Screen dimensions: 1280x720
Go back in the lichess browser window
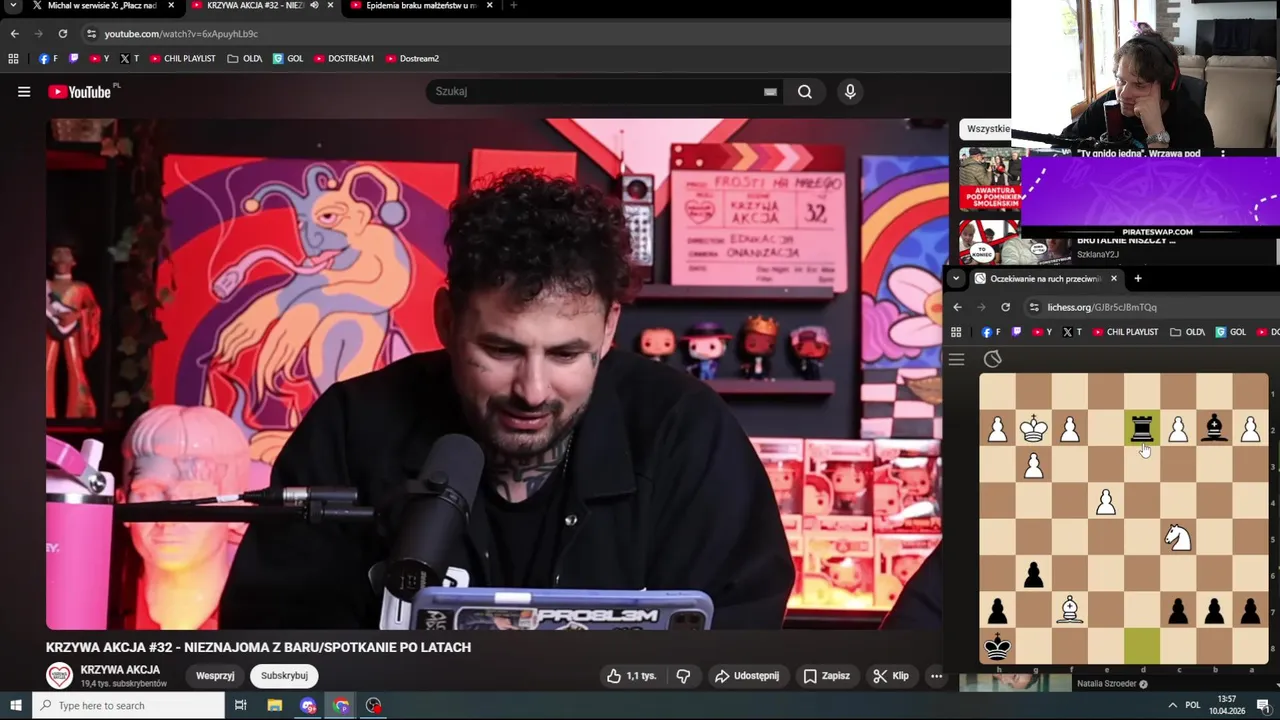coord(957,307)
